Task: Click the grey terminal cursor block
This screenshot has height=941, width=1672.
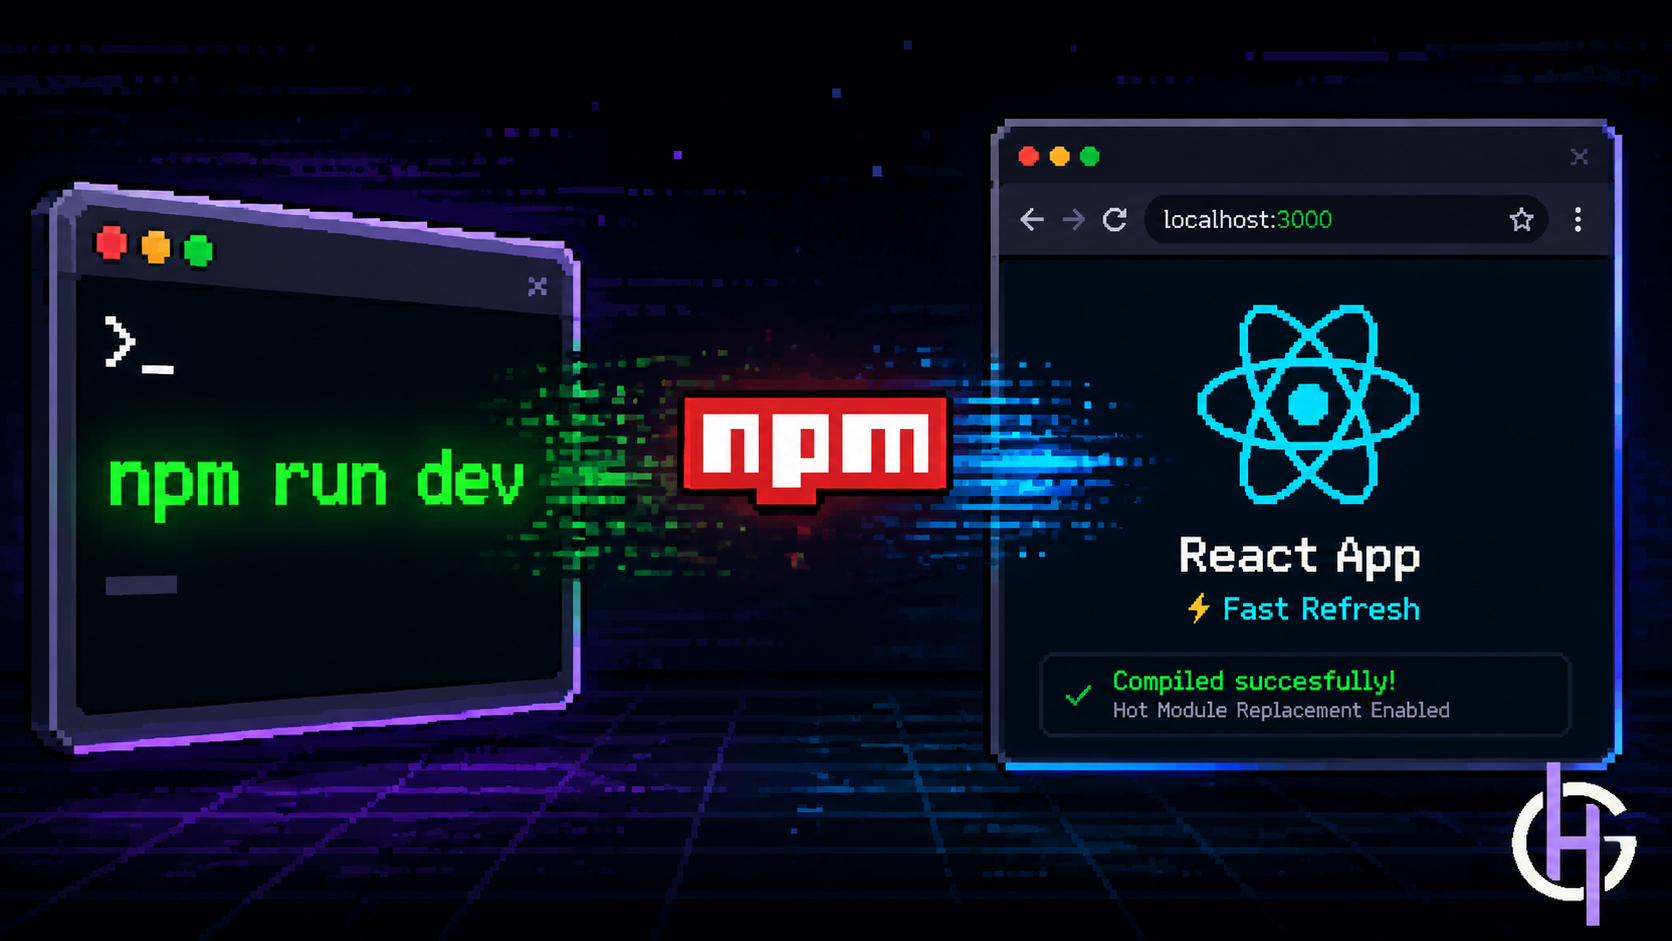Action: tap(141, 585)
